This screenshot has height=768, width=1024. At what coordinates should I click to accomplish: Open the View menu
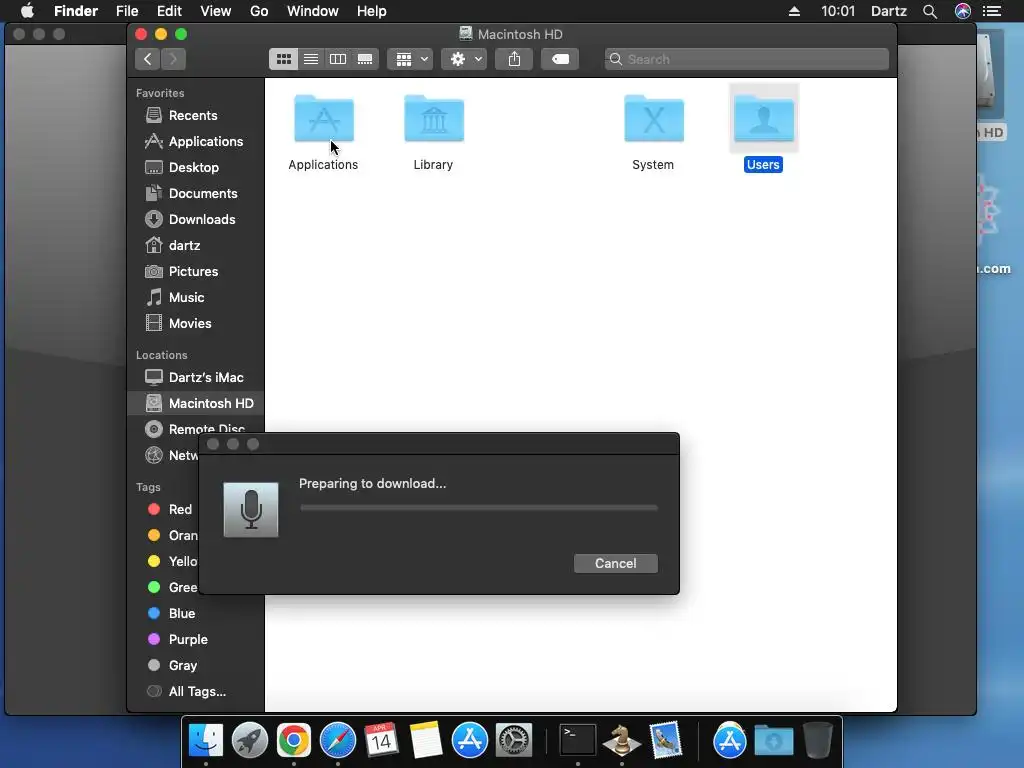point(216,11)
